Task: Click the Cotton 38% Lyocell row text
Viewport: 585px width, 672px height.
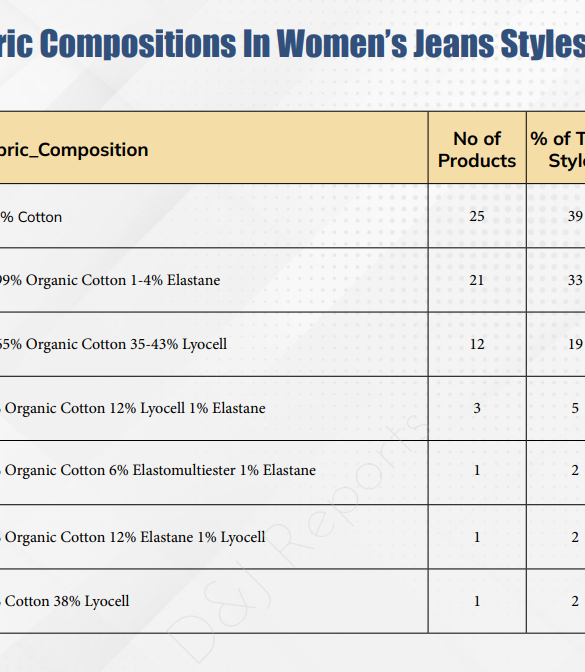Action: [x=65, y=601]
